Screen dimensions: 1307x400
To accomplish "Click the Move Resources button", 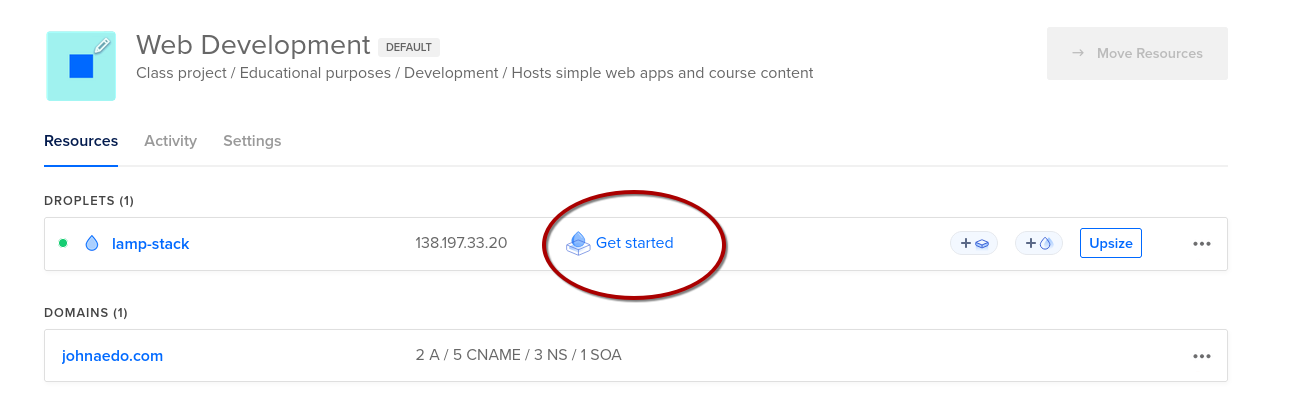I will [x=1137, y=53].
